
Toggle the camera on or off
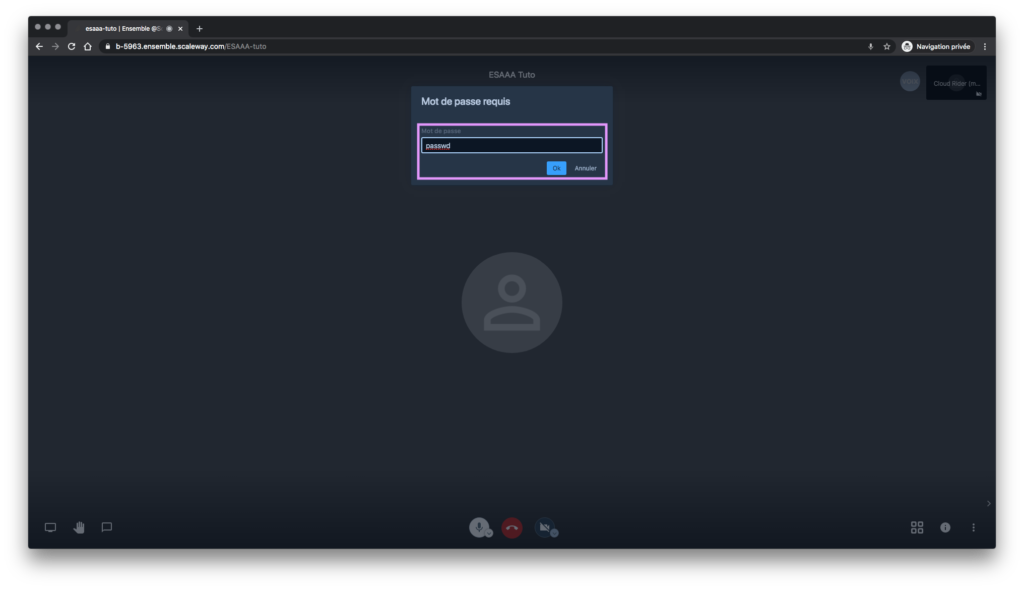click(543, 528)
